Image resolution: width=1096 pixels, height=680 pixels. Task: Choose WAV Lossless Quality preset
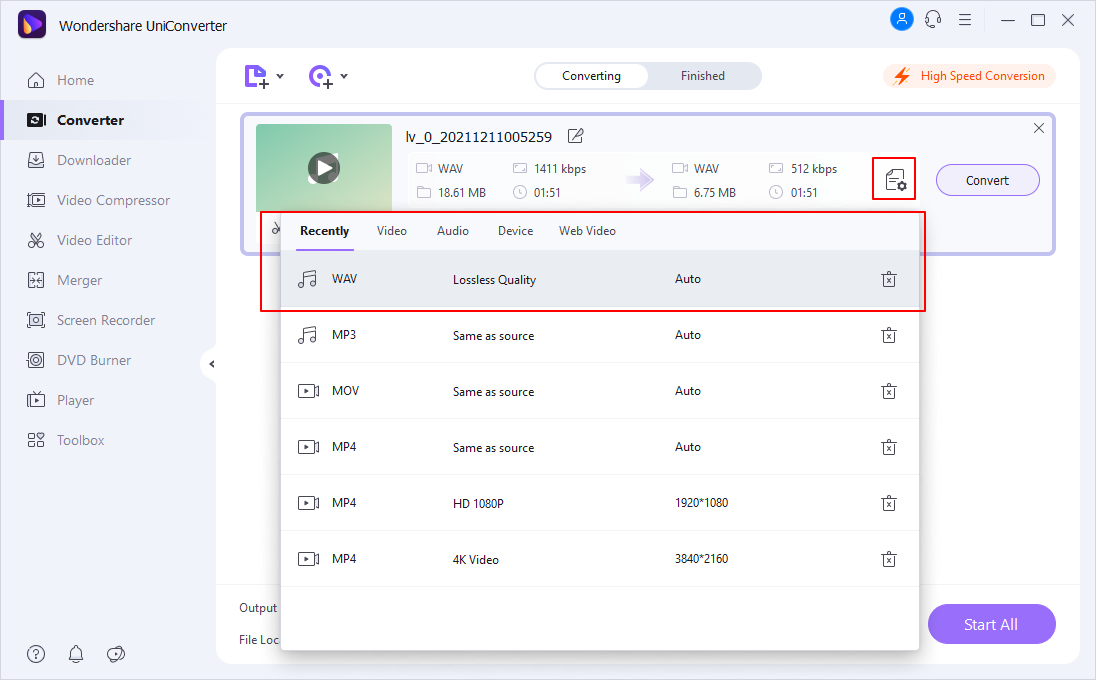coord(600,280)
